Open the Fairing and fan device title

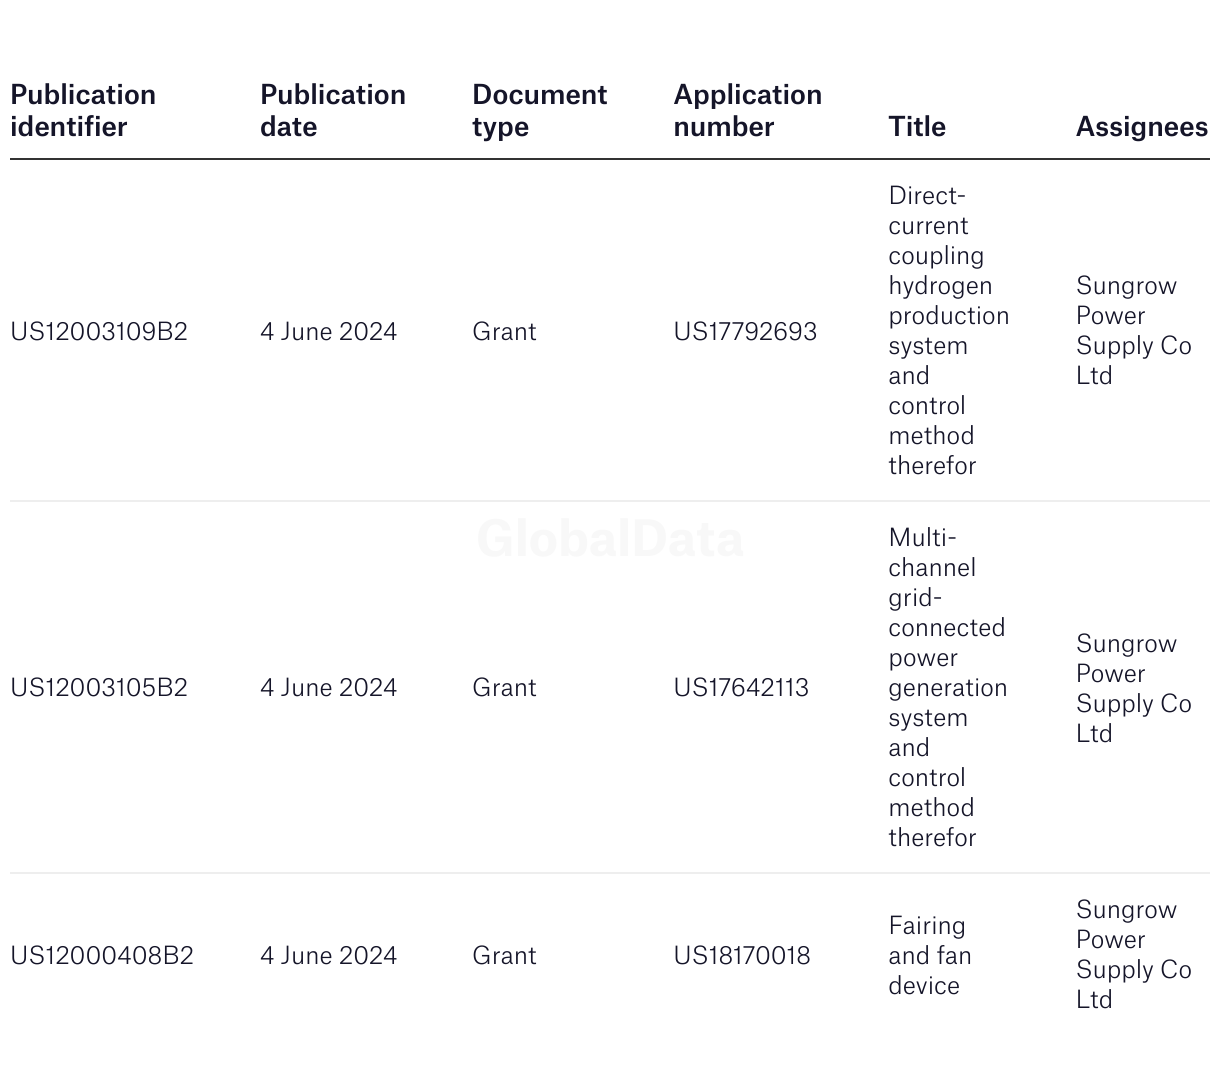[930, 956]
